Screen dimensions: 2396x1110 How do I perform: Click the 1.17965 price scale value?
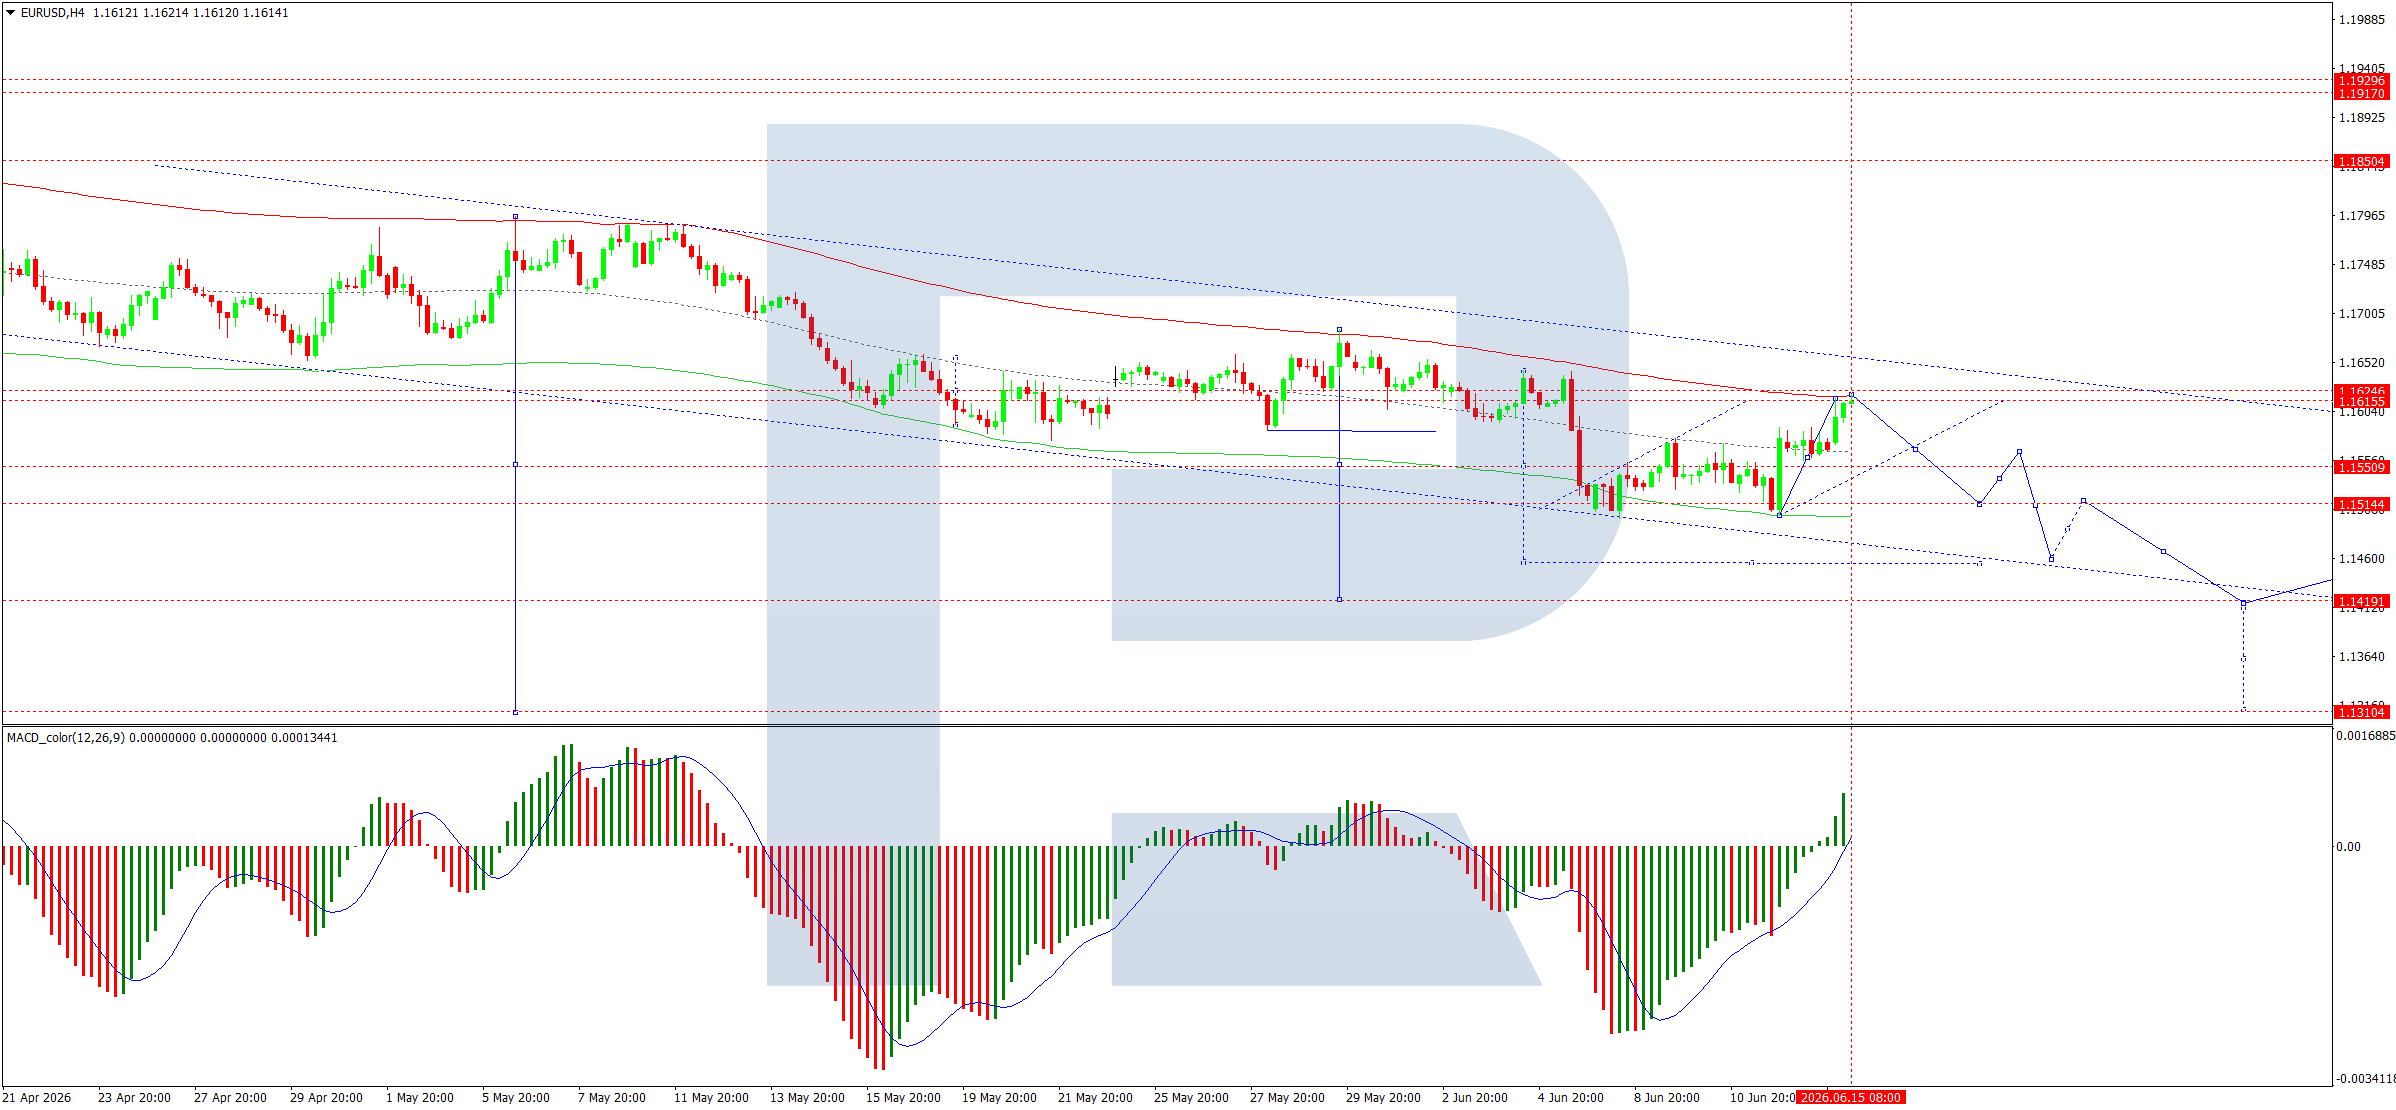click(2361, 216)
